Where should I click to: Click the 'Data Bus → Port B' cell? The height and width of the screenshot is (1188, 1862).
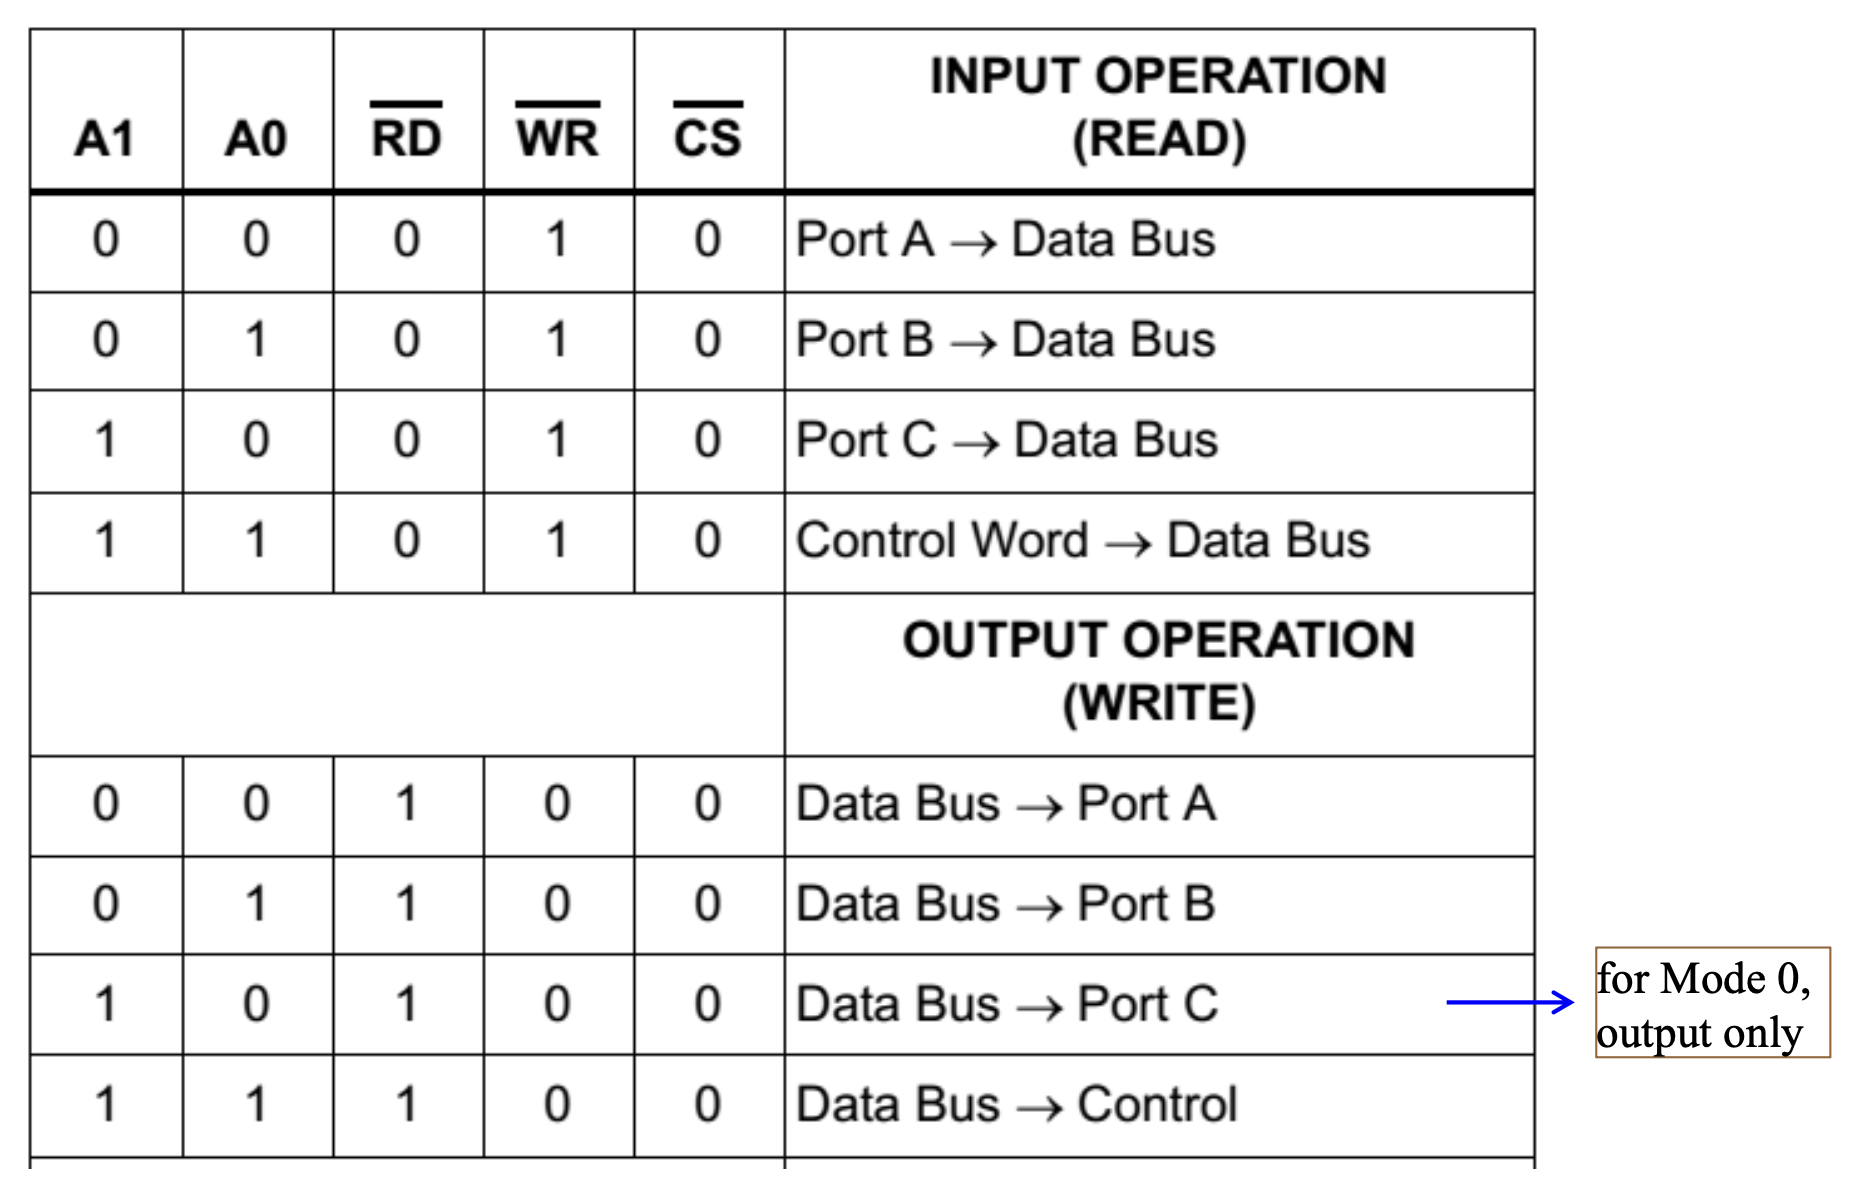1005,904
